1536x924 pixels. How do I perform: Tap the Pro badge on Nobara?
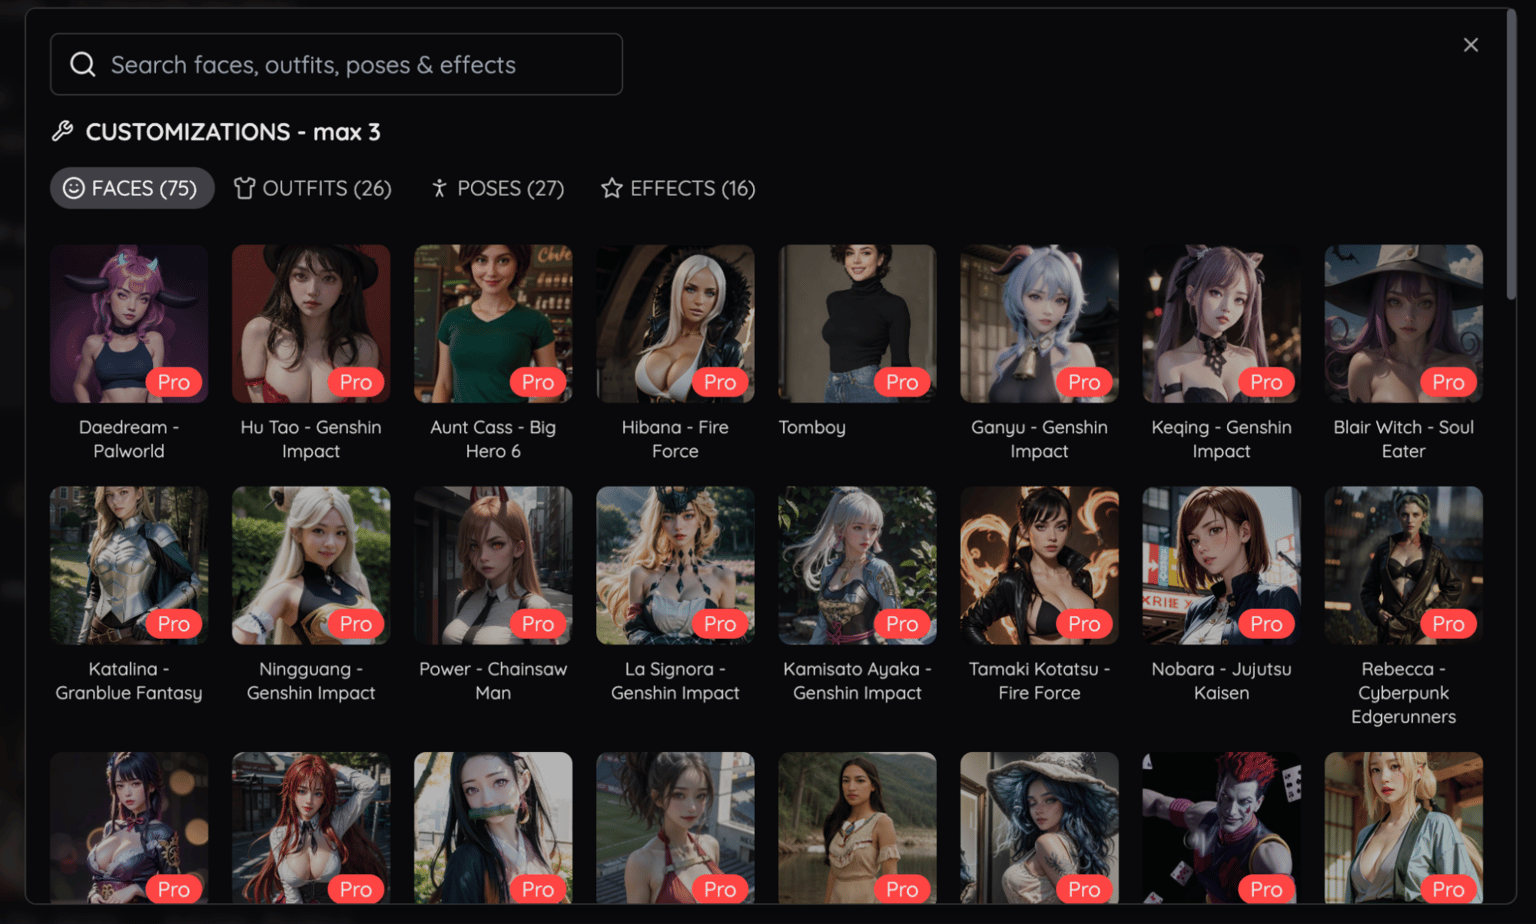click(x=1266, y=624)
